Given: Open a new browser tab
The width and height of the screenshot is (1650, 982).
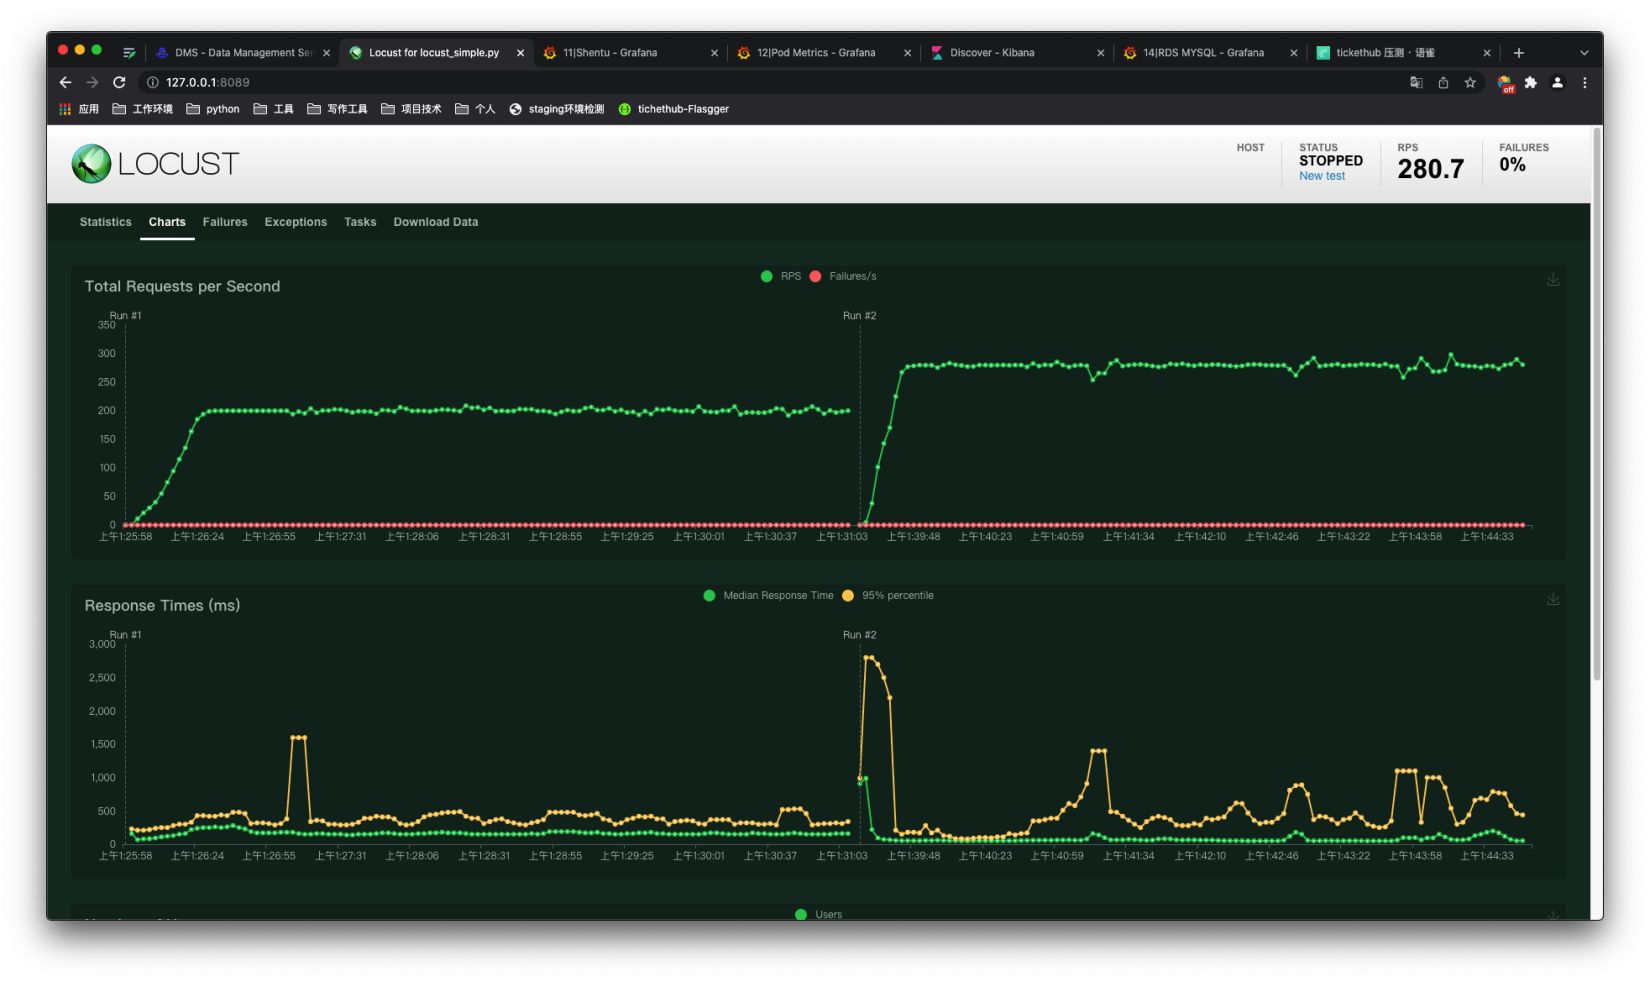Looking at the screenshot, I should (1518, 53).
